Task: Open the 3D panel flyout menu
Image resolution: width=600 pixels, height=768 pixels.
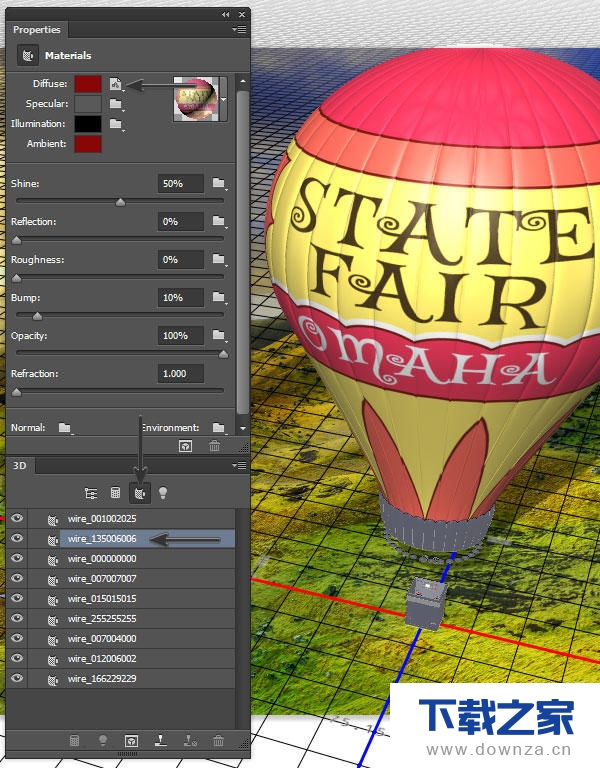Action: pos(240,466)
